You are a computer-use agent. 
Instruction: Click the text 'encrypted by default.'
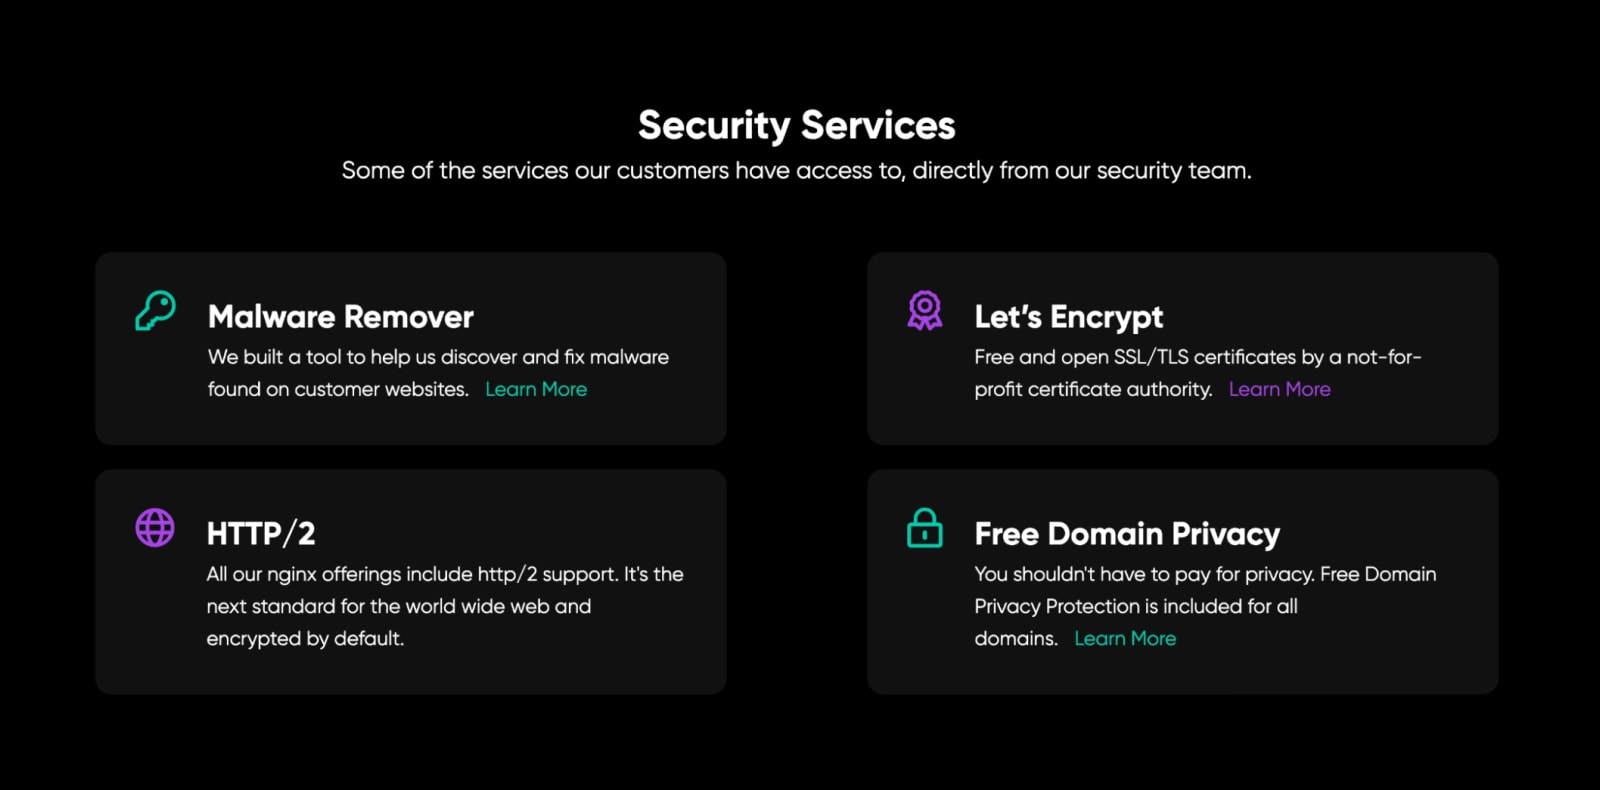[x=305, y=638]
